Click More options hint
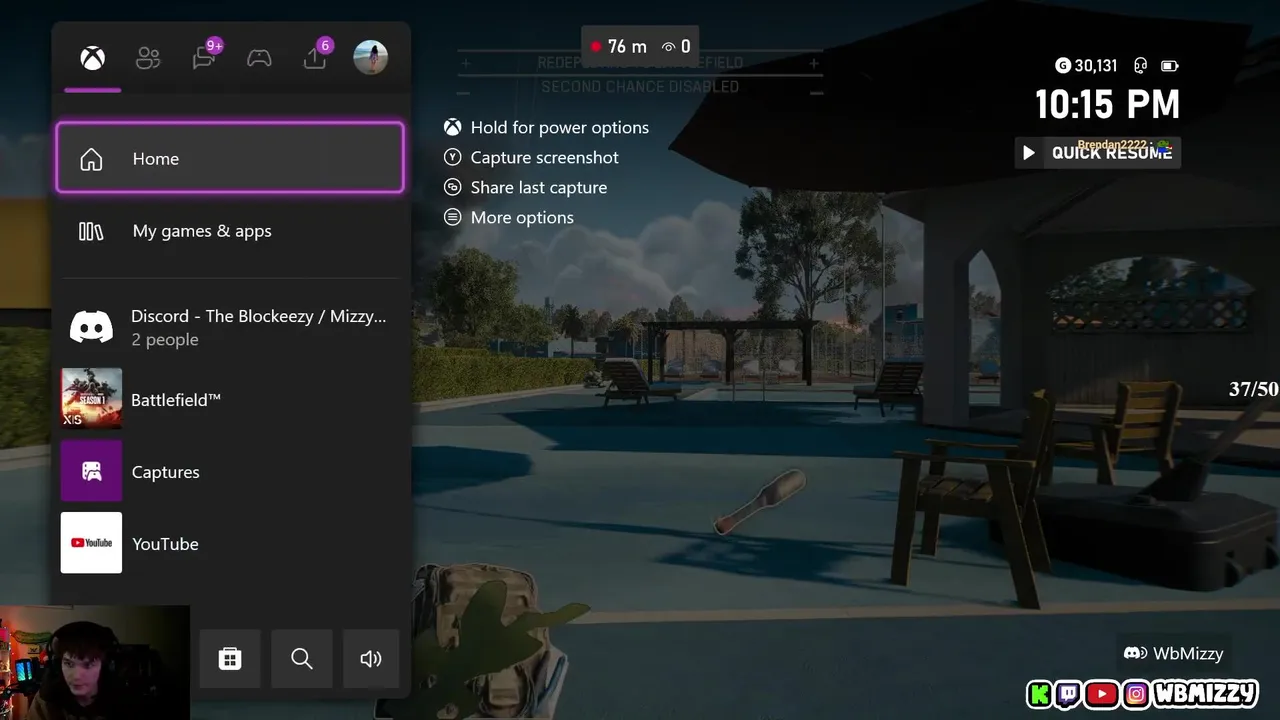The image size is (1280, 720). (522, 217)
